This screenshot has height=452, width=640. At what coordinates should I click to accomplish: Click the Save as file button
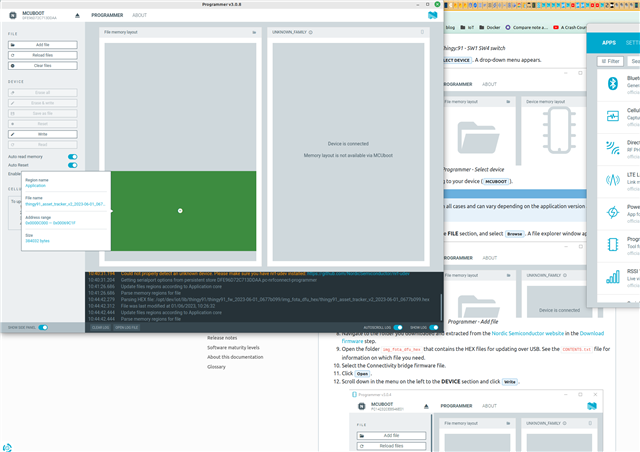pyautogui.click(x=42, y=114)
